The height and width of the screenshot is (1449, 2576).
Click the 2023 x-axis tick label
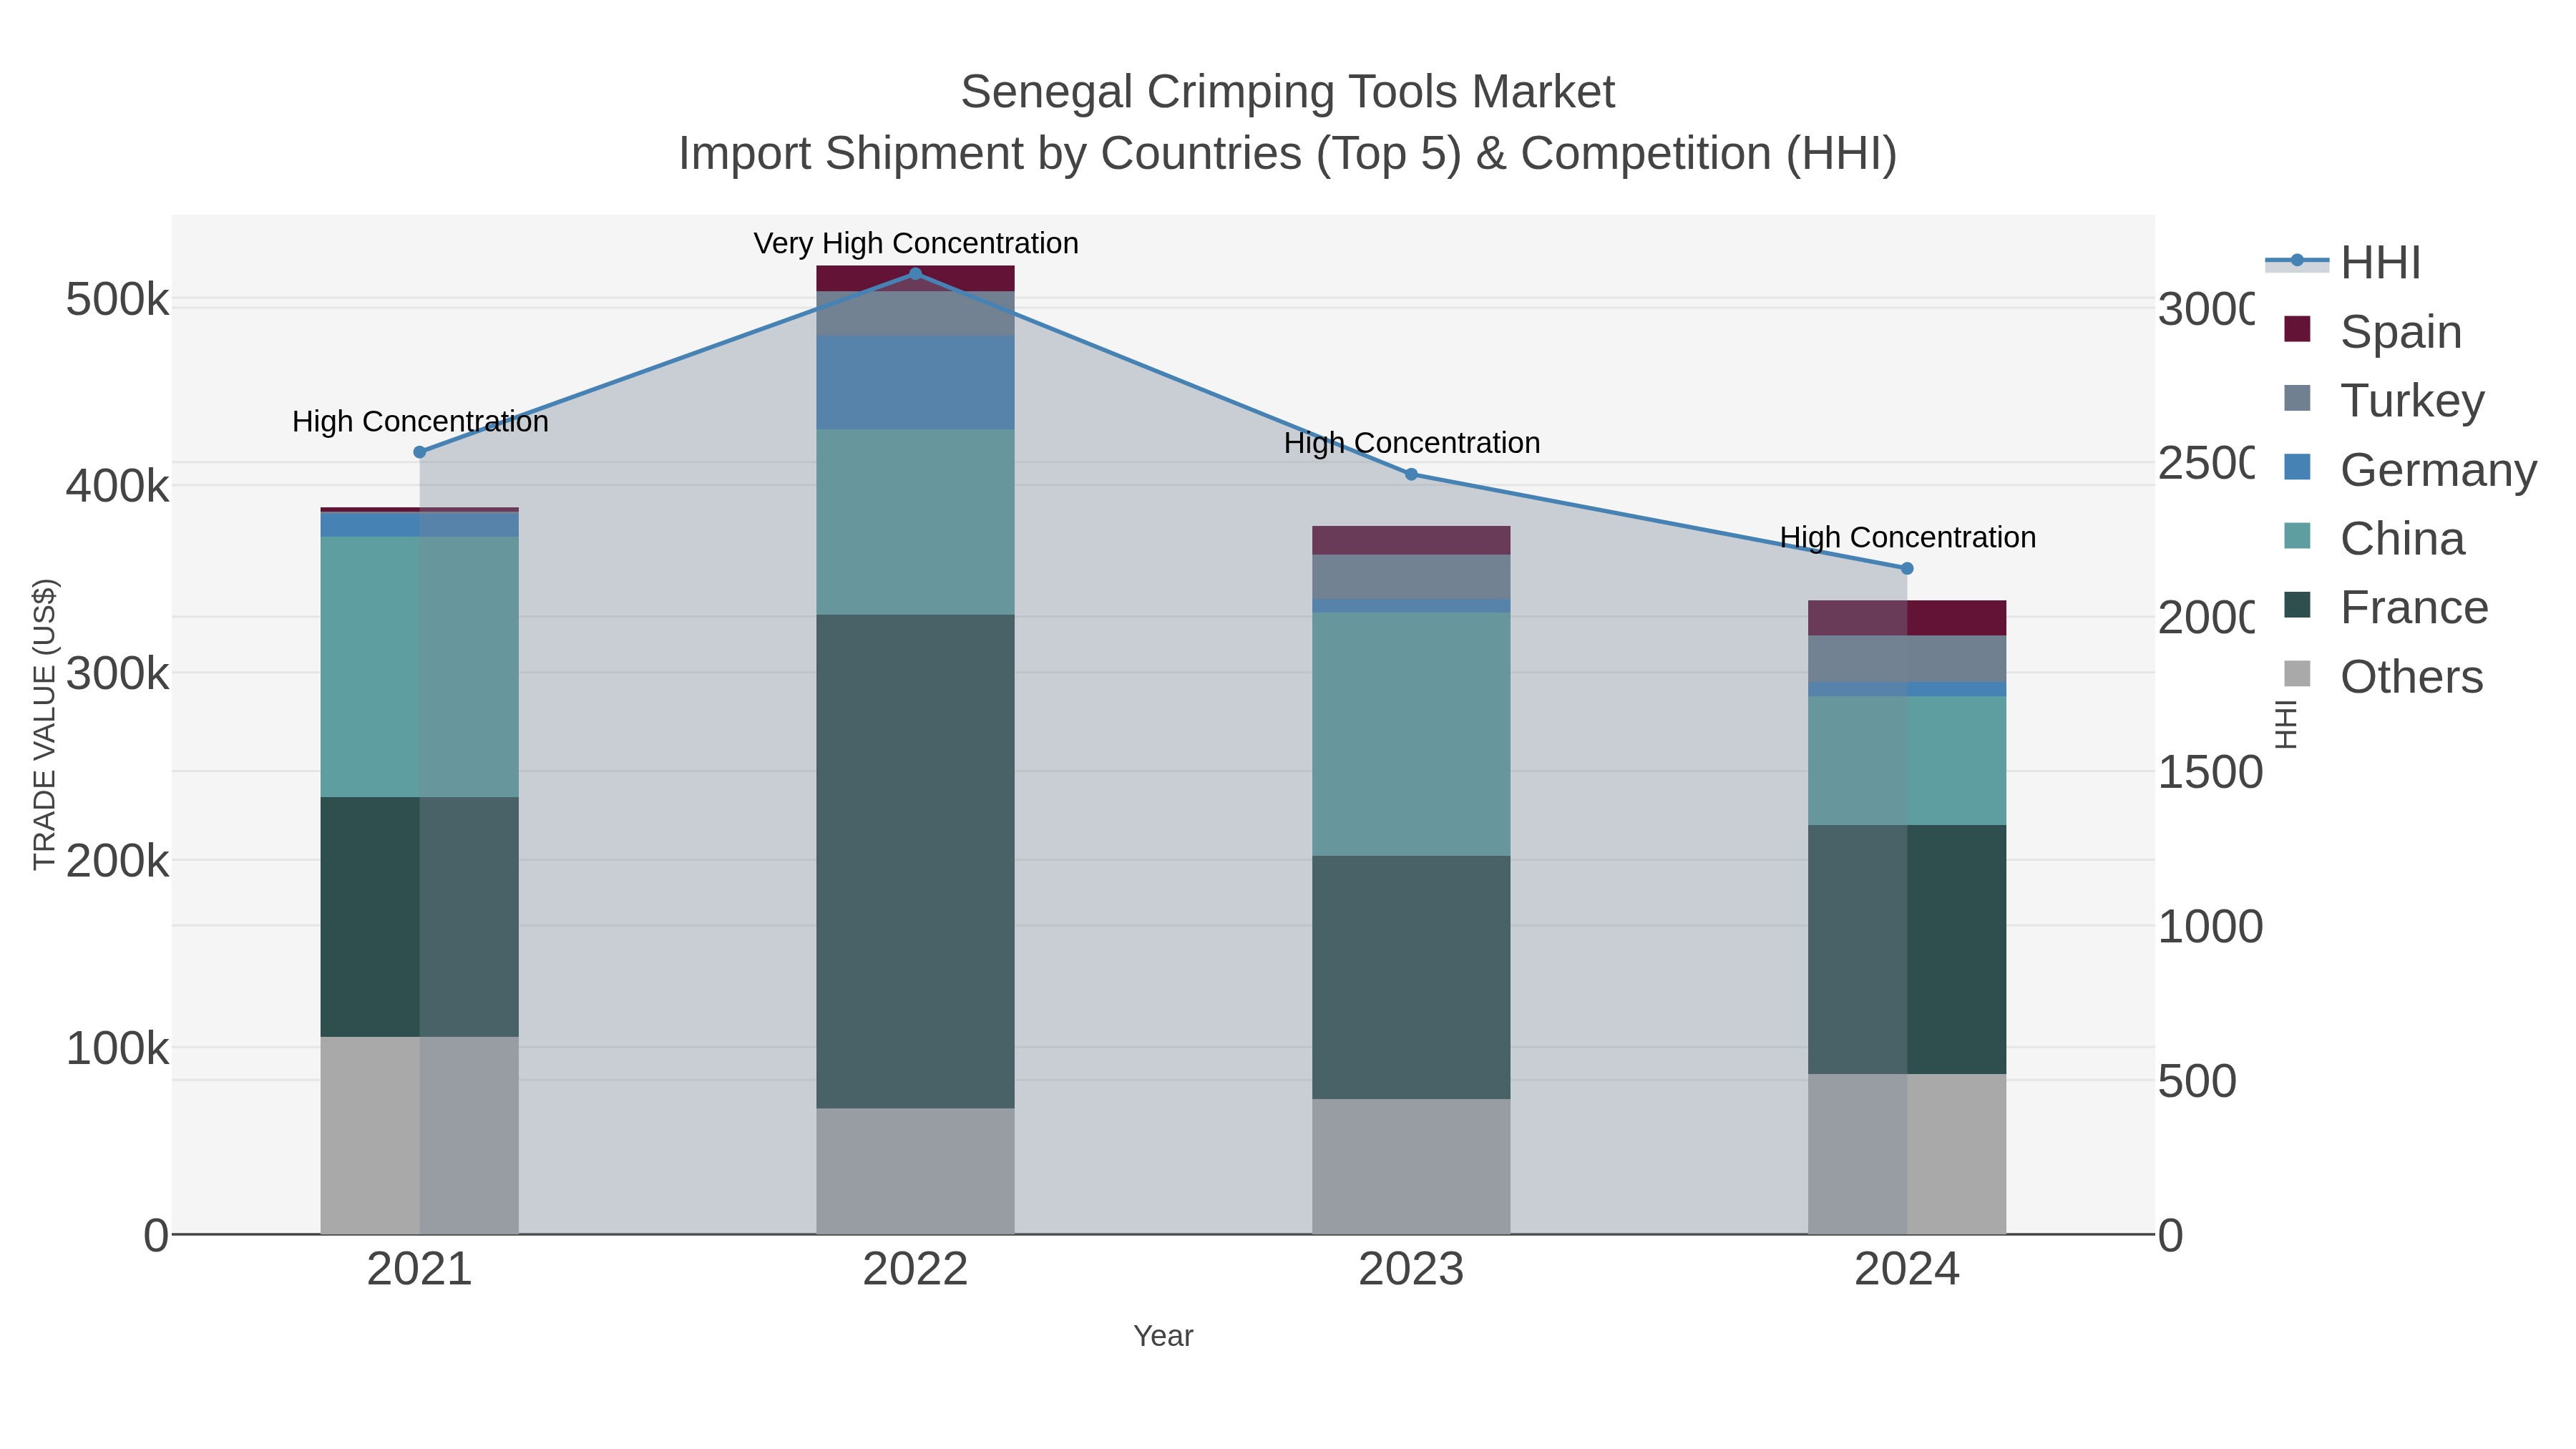click(x=1411, y=1270)
